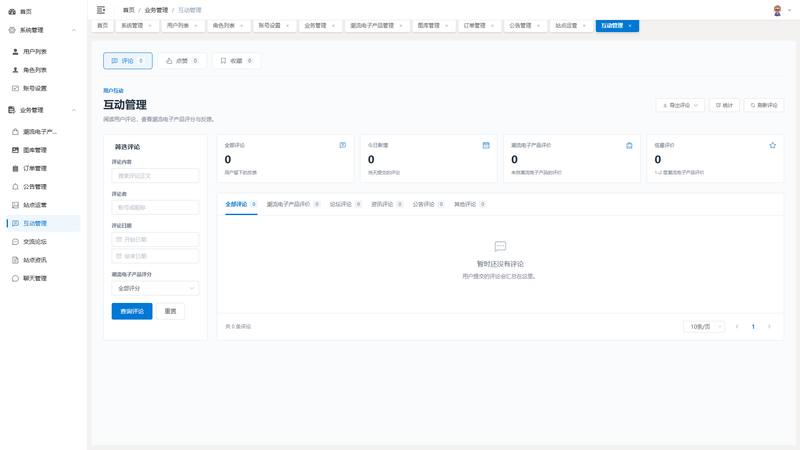Click the 刷新评论 button
The width and height of the screenshot is (800, 450).
coord(764,105)
